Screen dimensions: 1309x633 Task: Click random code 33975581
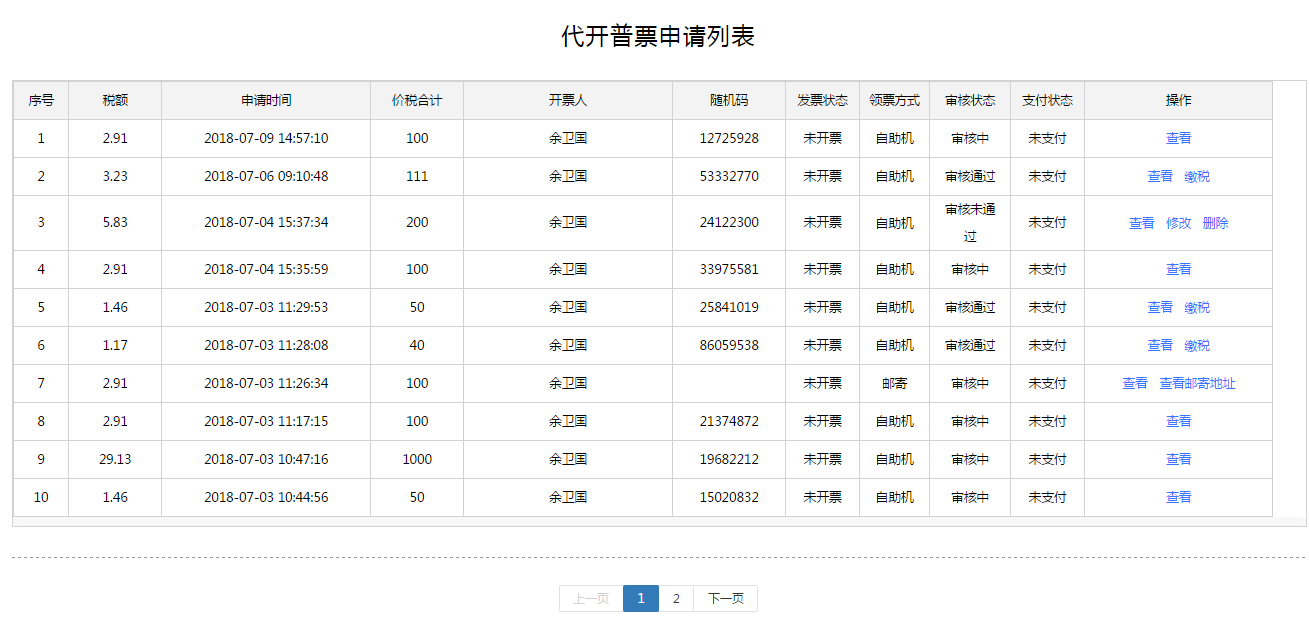point(729,269)
